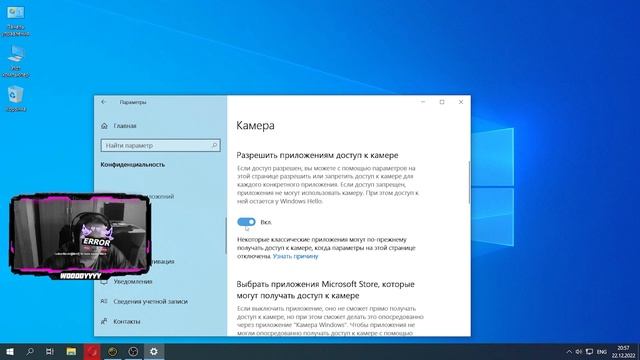Viewport: 640px width, 360px height.
Task: Click the sidebar scrollbar thumb
Action: coord(226,236)
